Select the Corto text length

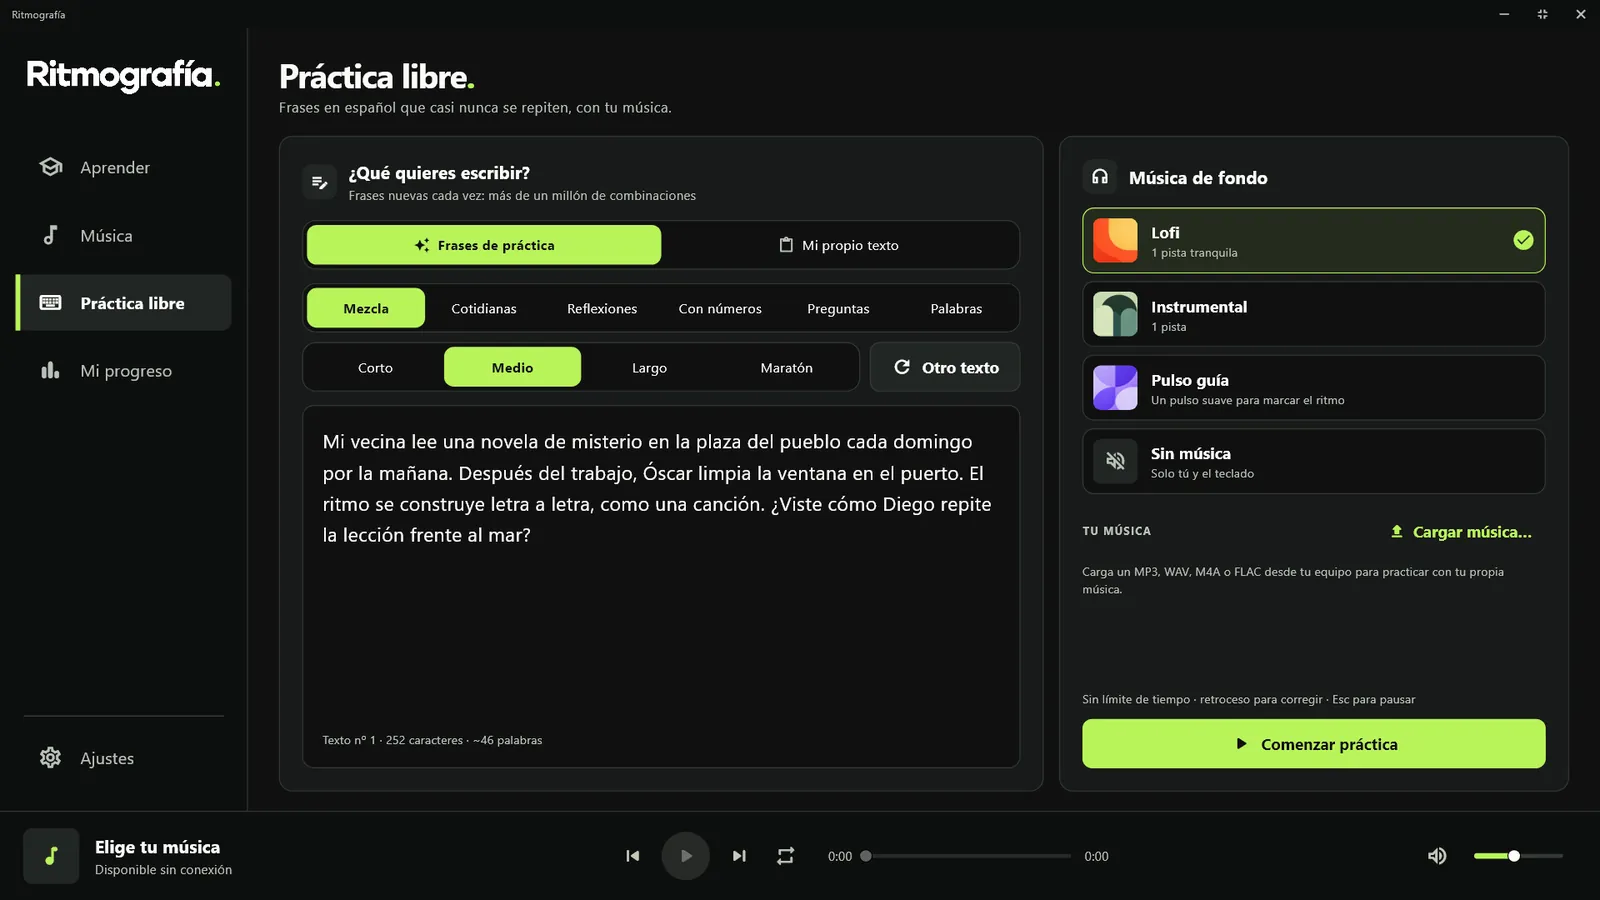pos(375,367)
